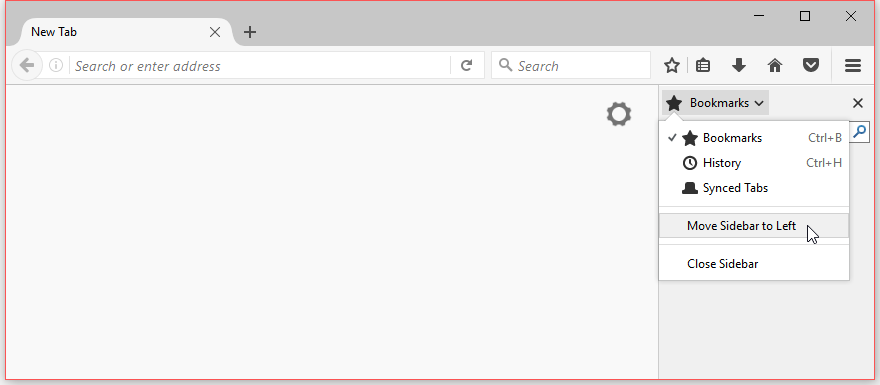The height and width of the screenshot is (385, 880).
Task: Click the bookmark star icon in toolbar
Action: (671, 66)
